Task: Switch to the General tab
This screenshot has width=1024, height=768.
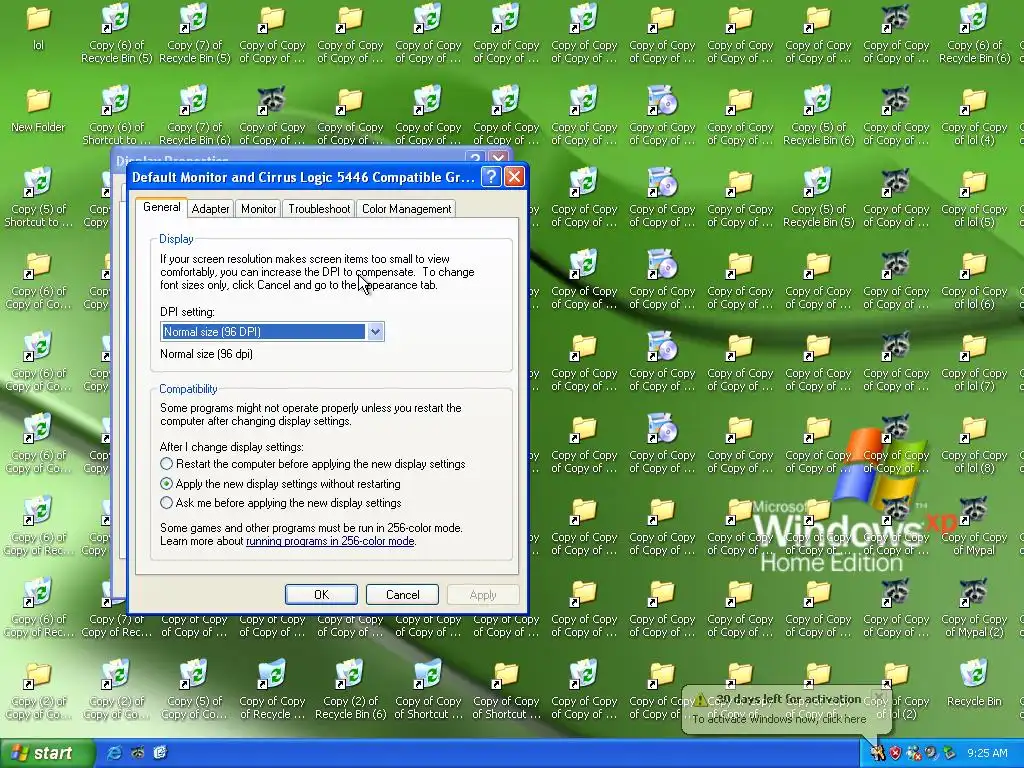Action: [x=161, y=207]
